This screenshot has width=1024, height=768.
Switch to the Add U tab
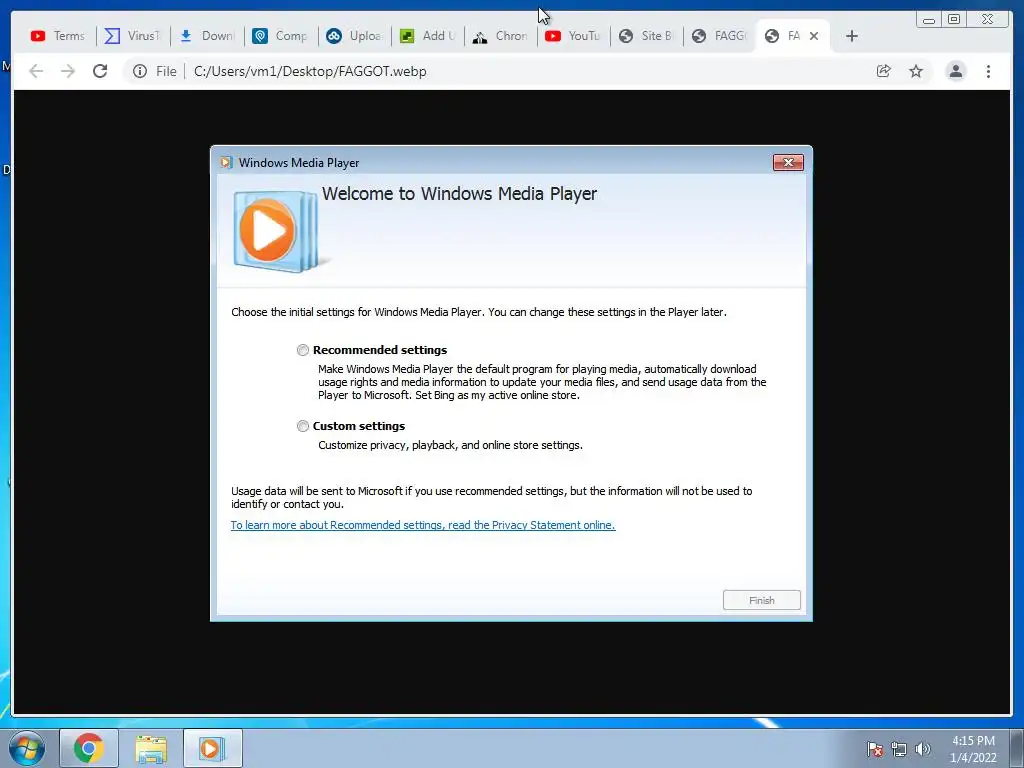click(428, 36)
